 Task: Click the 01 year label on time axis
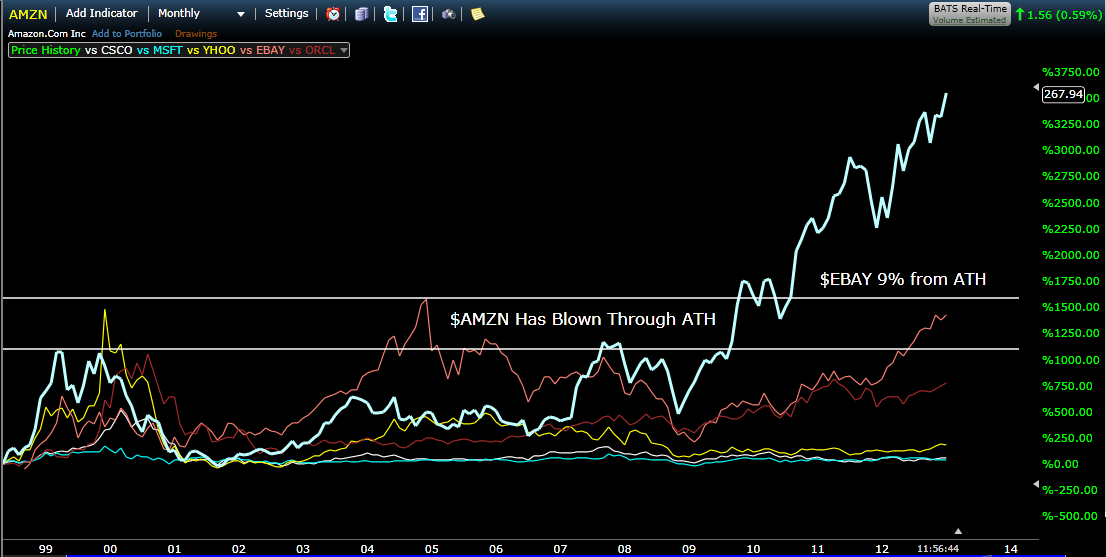tap(174, 548)
